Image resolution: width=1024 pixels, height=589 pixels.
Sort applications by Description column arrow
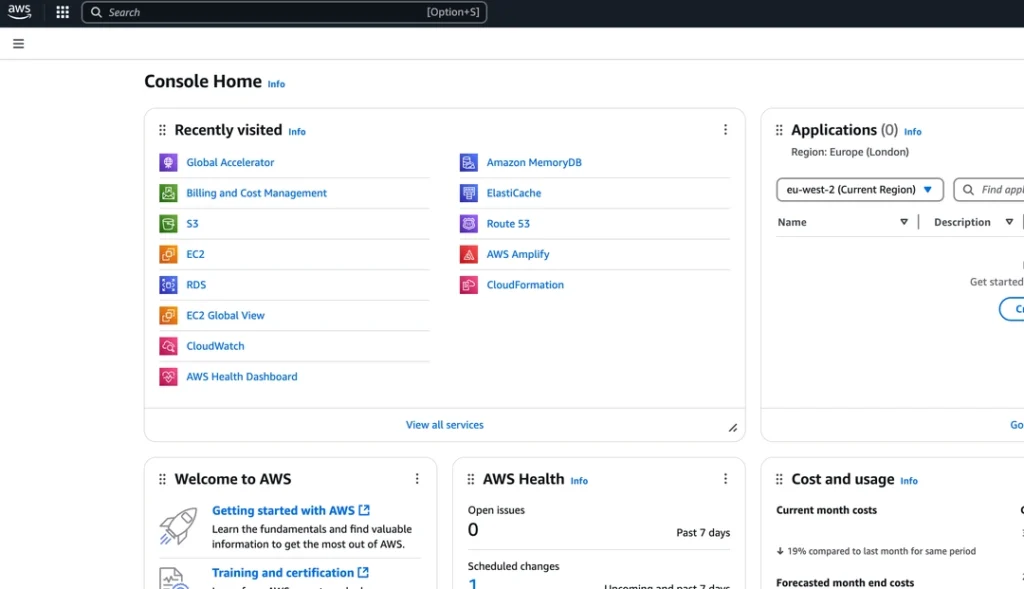point(1009,222)
